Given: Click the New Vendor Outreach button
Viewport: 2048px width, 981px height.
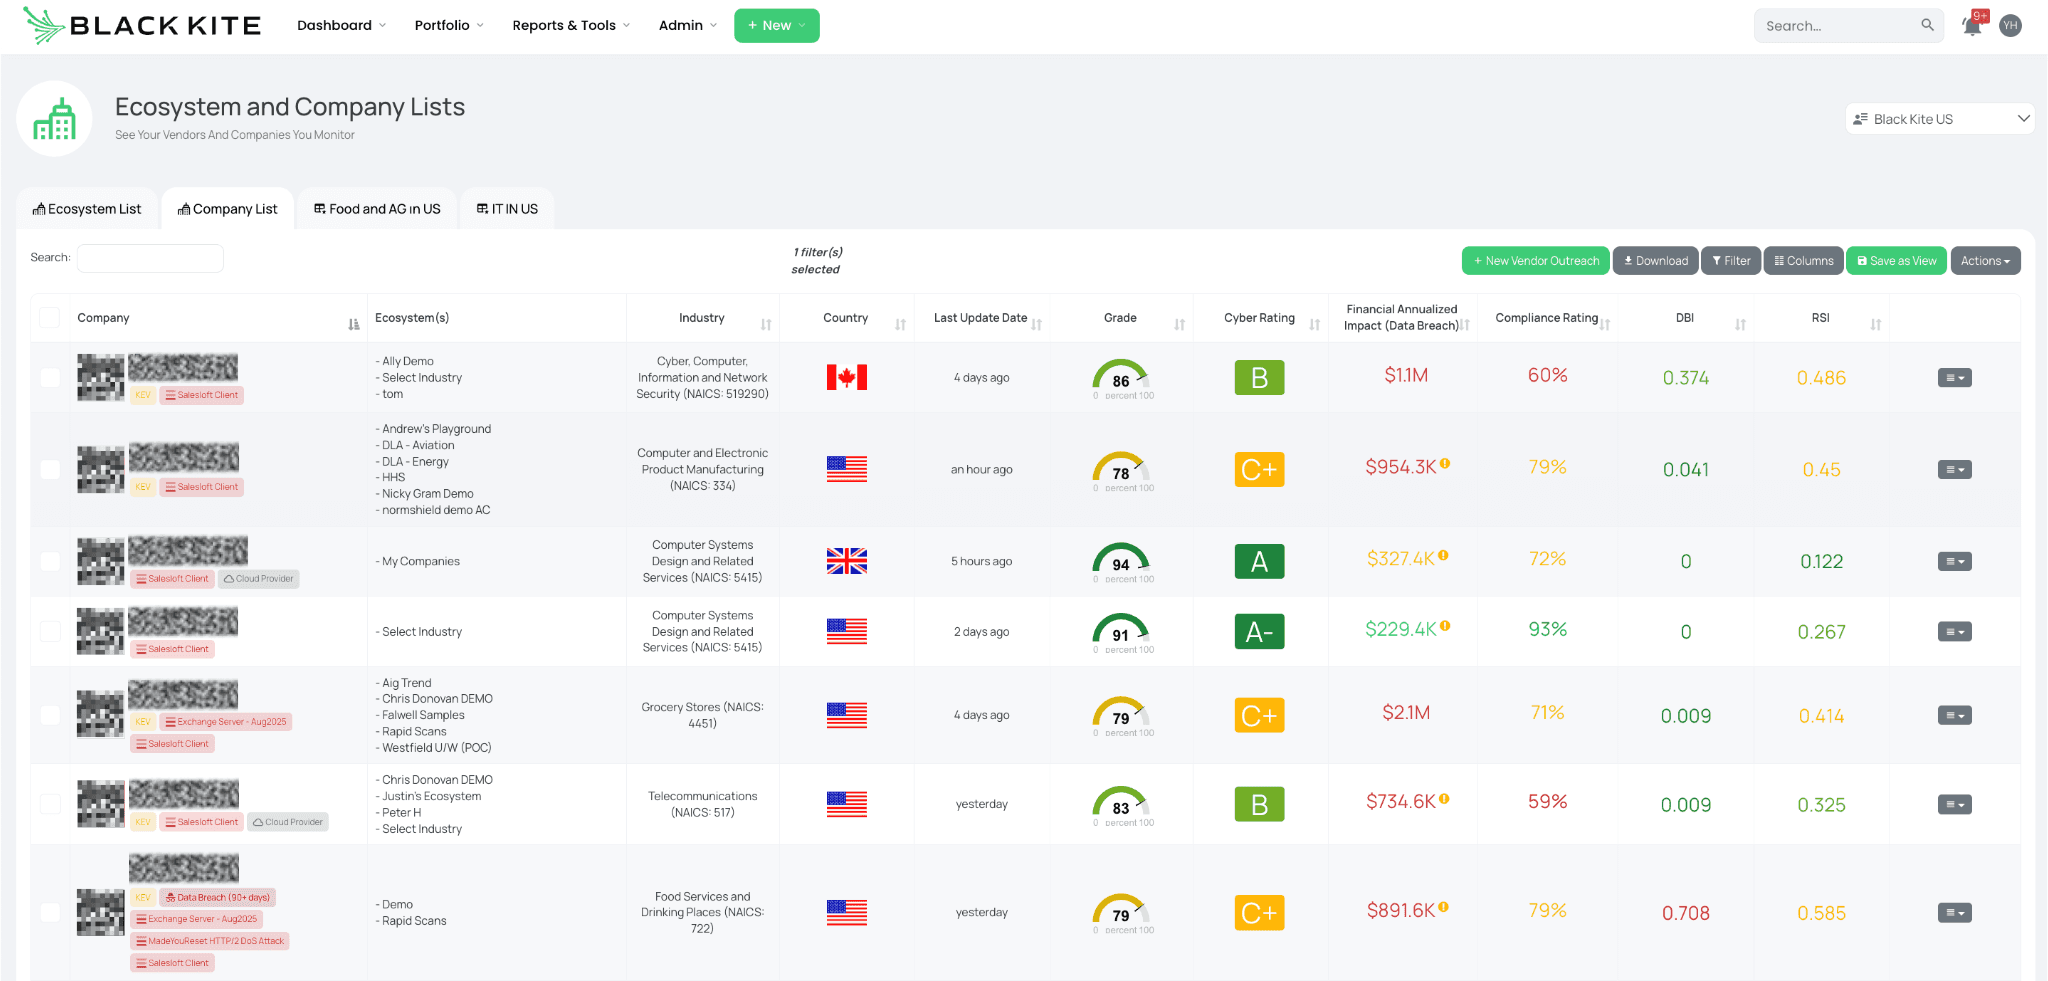Looking at the screenshot, I should click(1535, 261).
